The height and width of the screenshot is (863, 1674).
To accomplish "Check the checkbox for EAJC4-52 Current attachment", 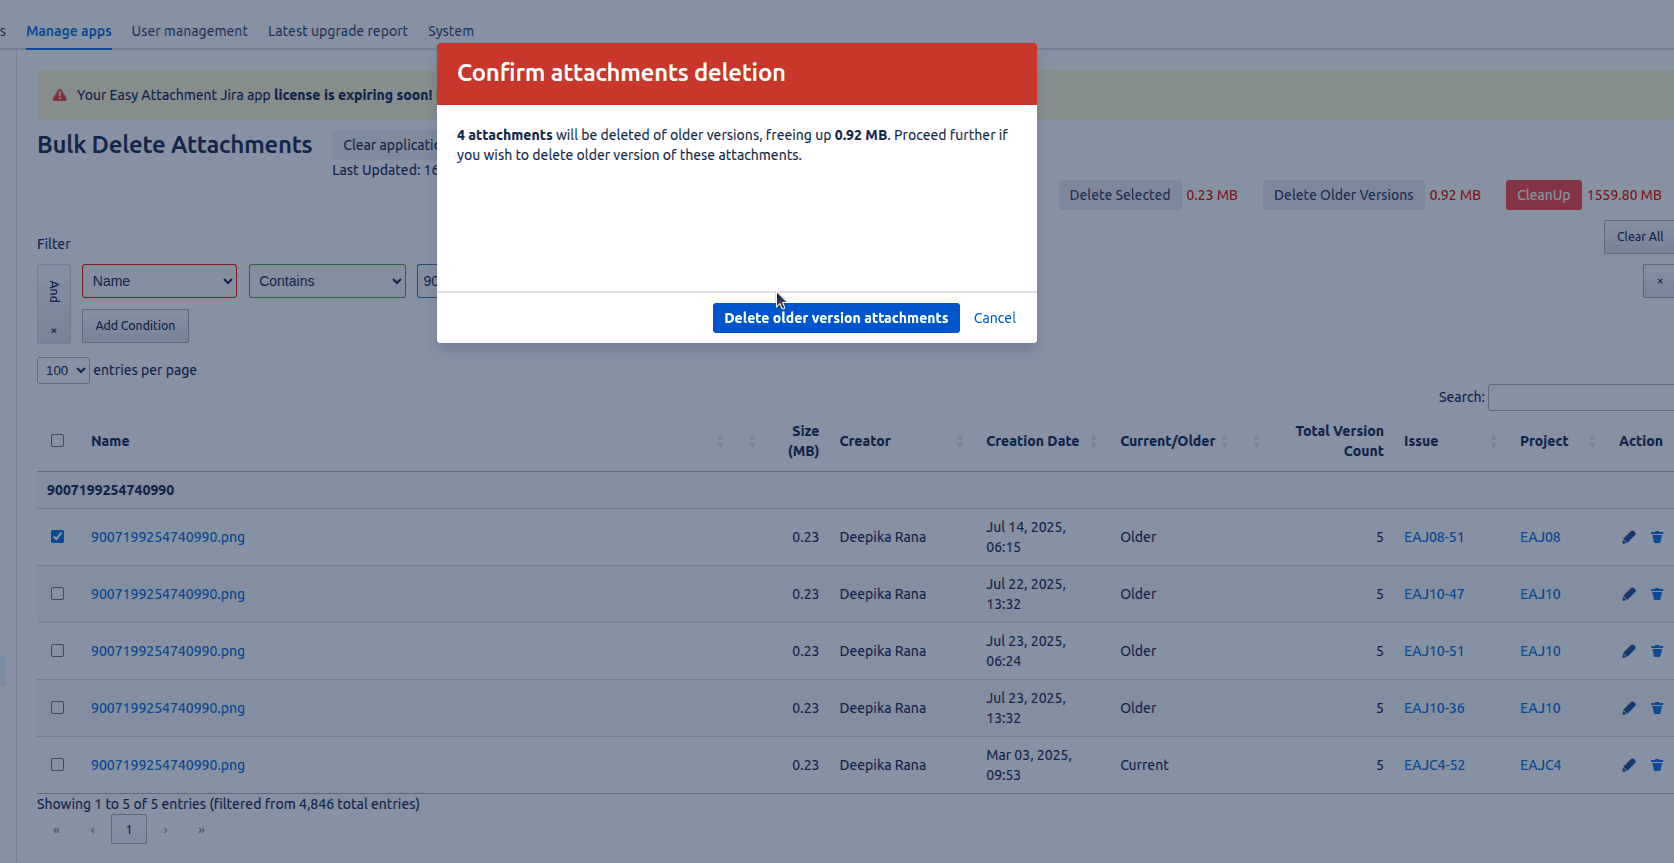I will point(57,765).
